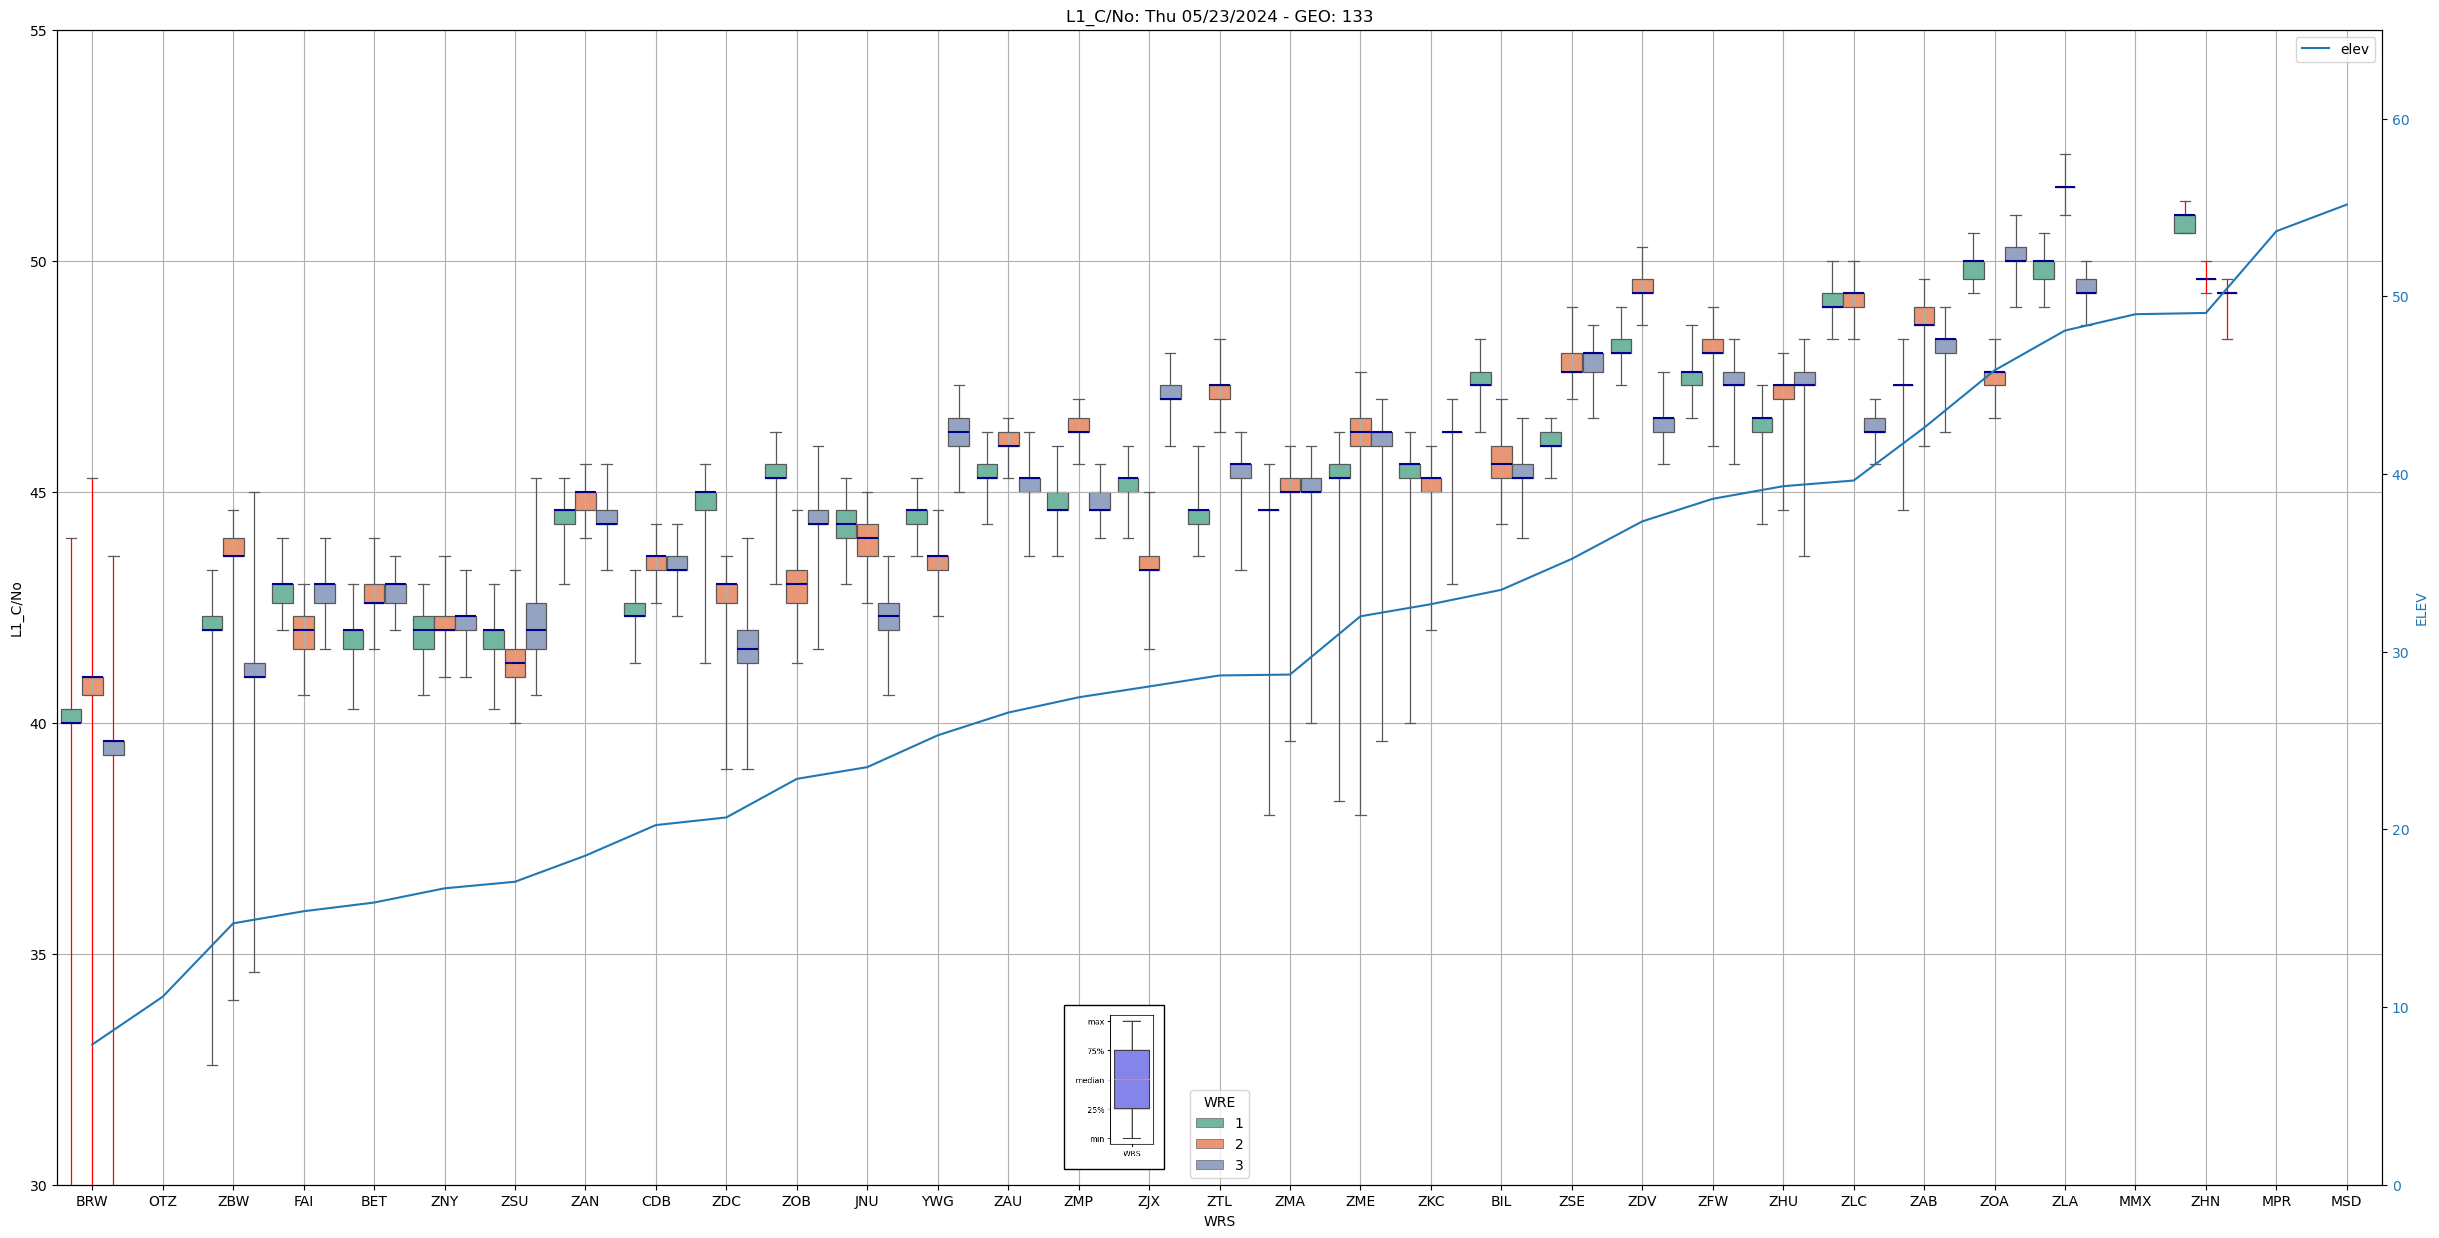Click the green WRE 1 legend swatch

[1209, 1123]
